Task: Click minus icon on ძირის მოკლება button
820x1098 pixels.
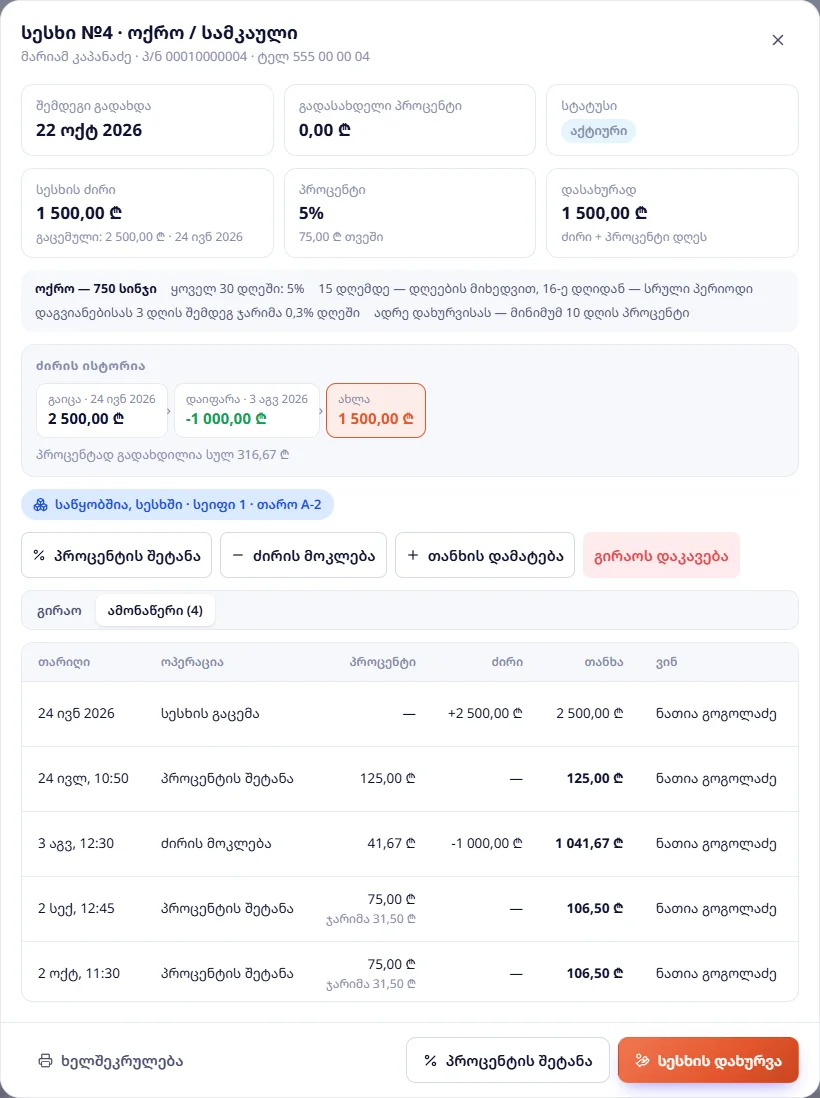Action: click(x=238, y=555)
